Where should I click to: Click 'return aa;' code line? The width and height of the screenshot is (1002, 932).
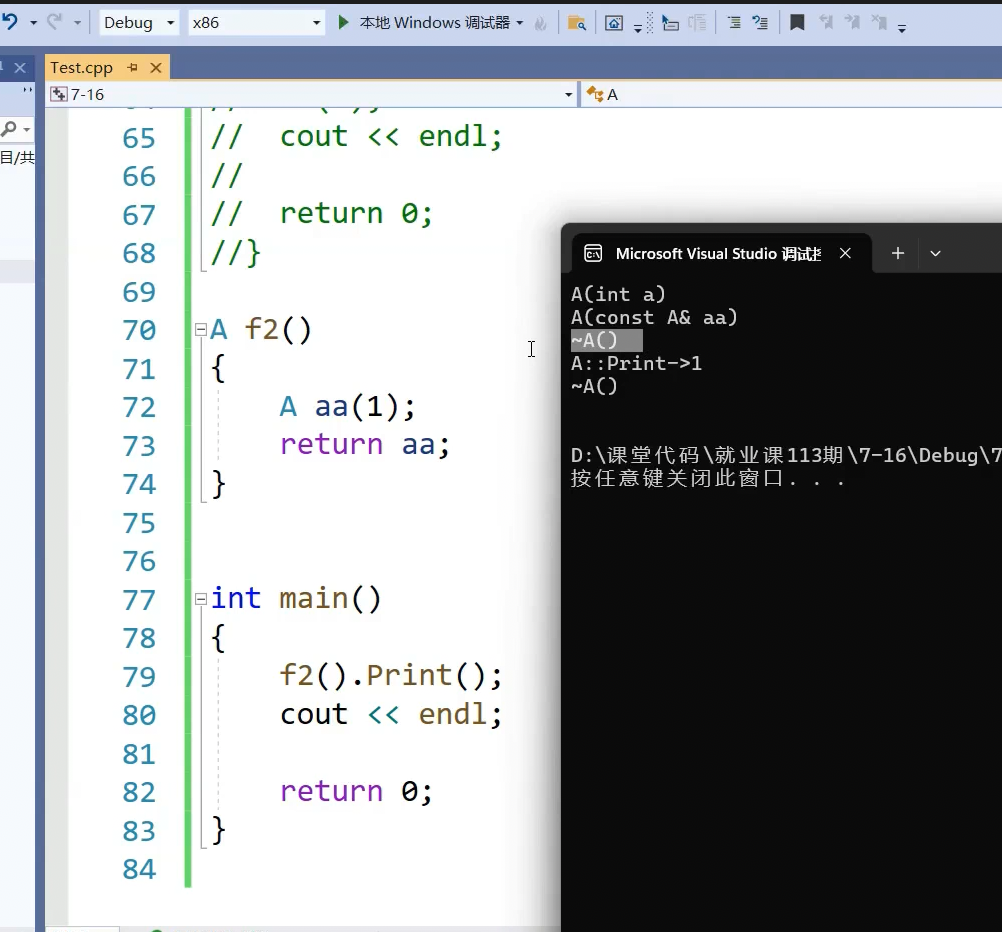click(365, 445)
